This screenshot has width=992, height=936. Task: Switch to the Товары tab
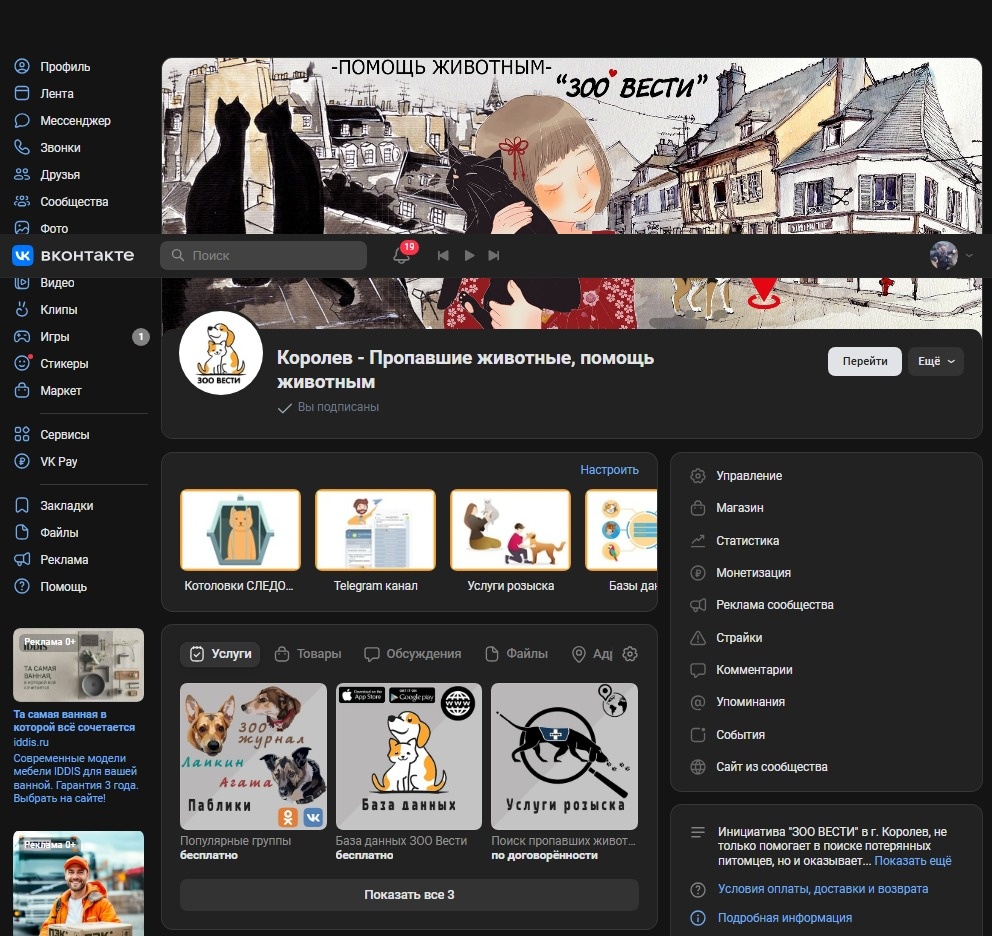click(308, 654)
